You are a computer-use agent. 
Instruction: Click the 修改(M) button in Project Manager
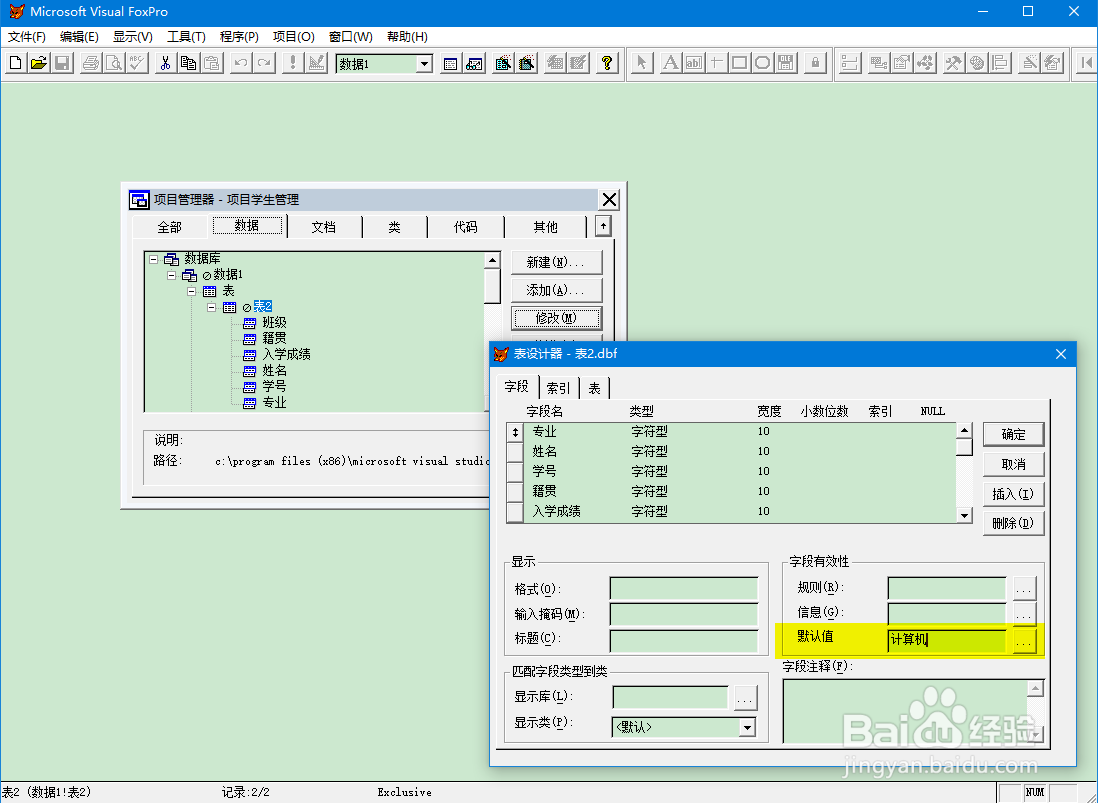click(556, 318)
